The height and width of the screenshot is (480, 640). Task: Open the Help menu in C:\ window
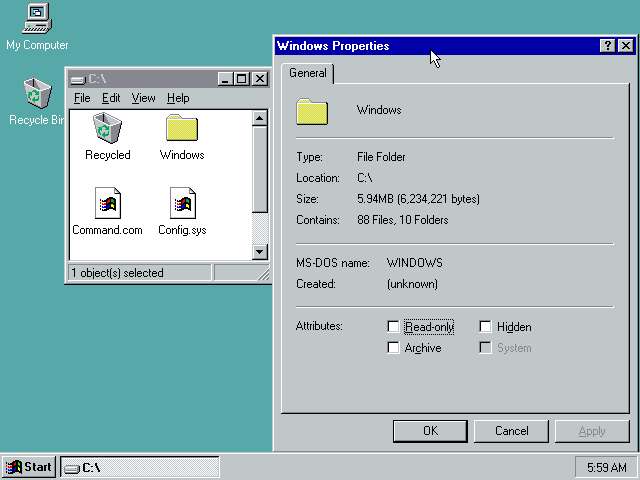(x=178, y=98)
